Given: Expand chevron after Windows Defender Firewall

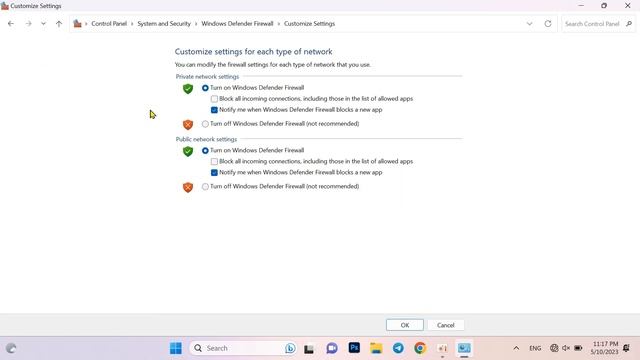Looking at the screenshot, I should 279,24.
